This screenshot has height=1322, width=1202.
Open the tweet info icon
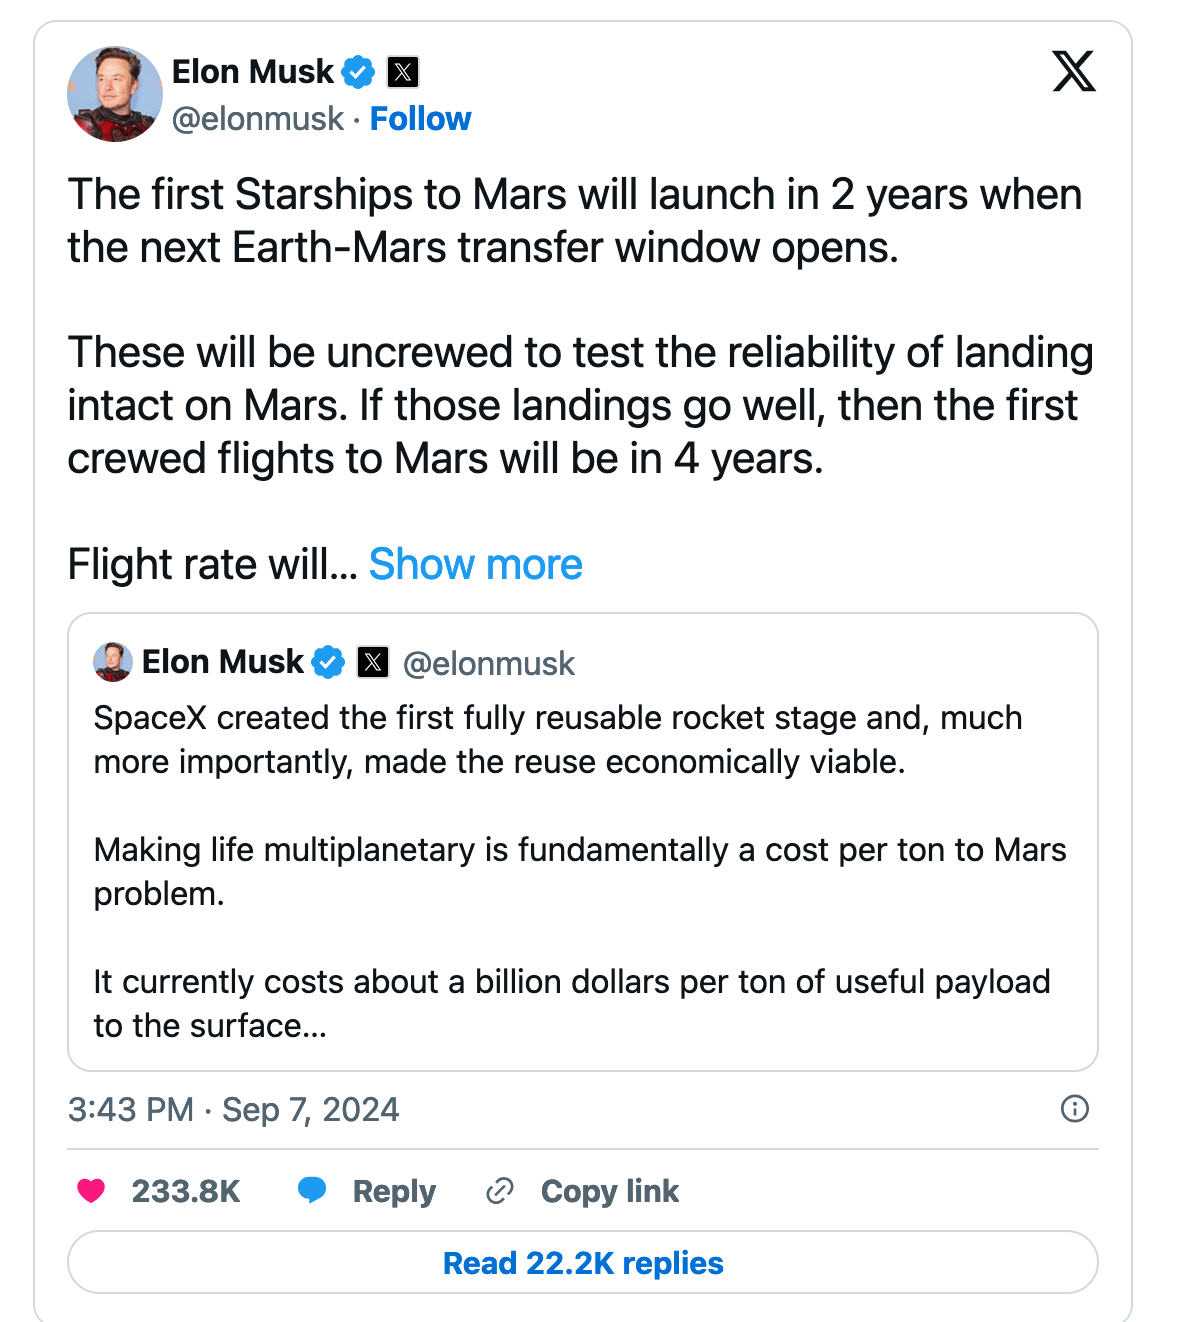pyautogui.click(x=1074, y=1108)
